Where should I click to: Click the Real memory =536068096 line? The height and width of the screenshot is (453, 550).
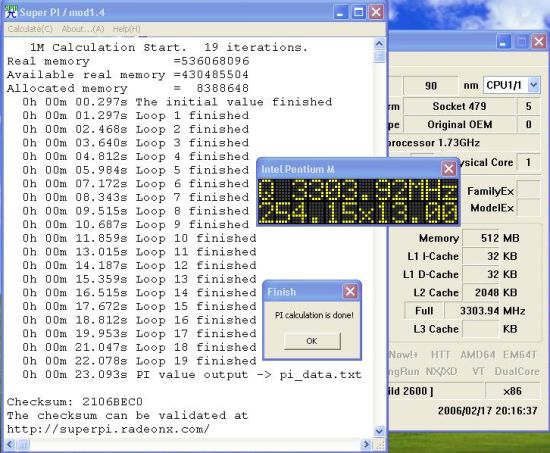point(128,61)
